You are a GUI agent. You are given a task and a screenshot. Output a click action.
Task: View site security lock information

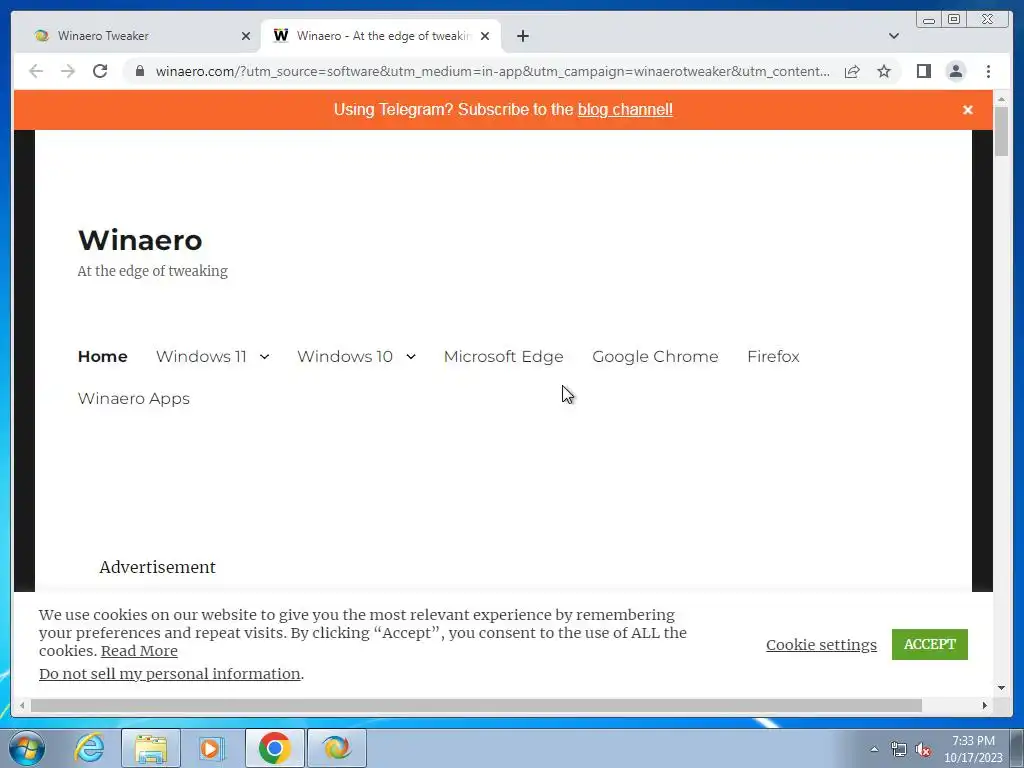click(x=140, y=71)
